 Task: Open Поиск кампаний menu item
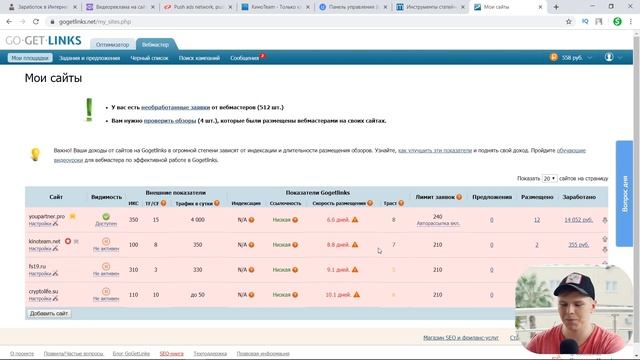[x=199, y=58]
